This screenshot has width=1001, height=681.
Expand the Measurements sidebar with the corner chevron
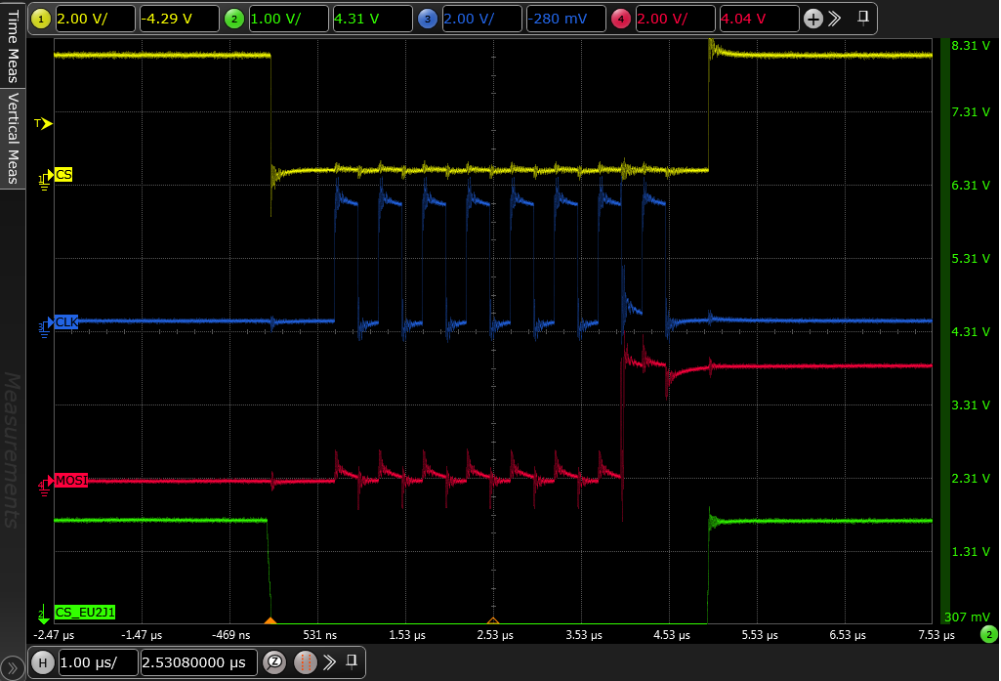point(12,668)
